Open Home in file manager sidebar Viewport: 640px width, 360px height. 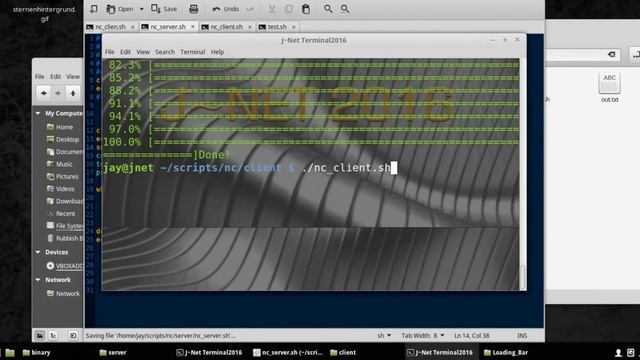click(x=60, y=127)
